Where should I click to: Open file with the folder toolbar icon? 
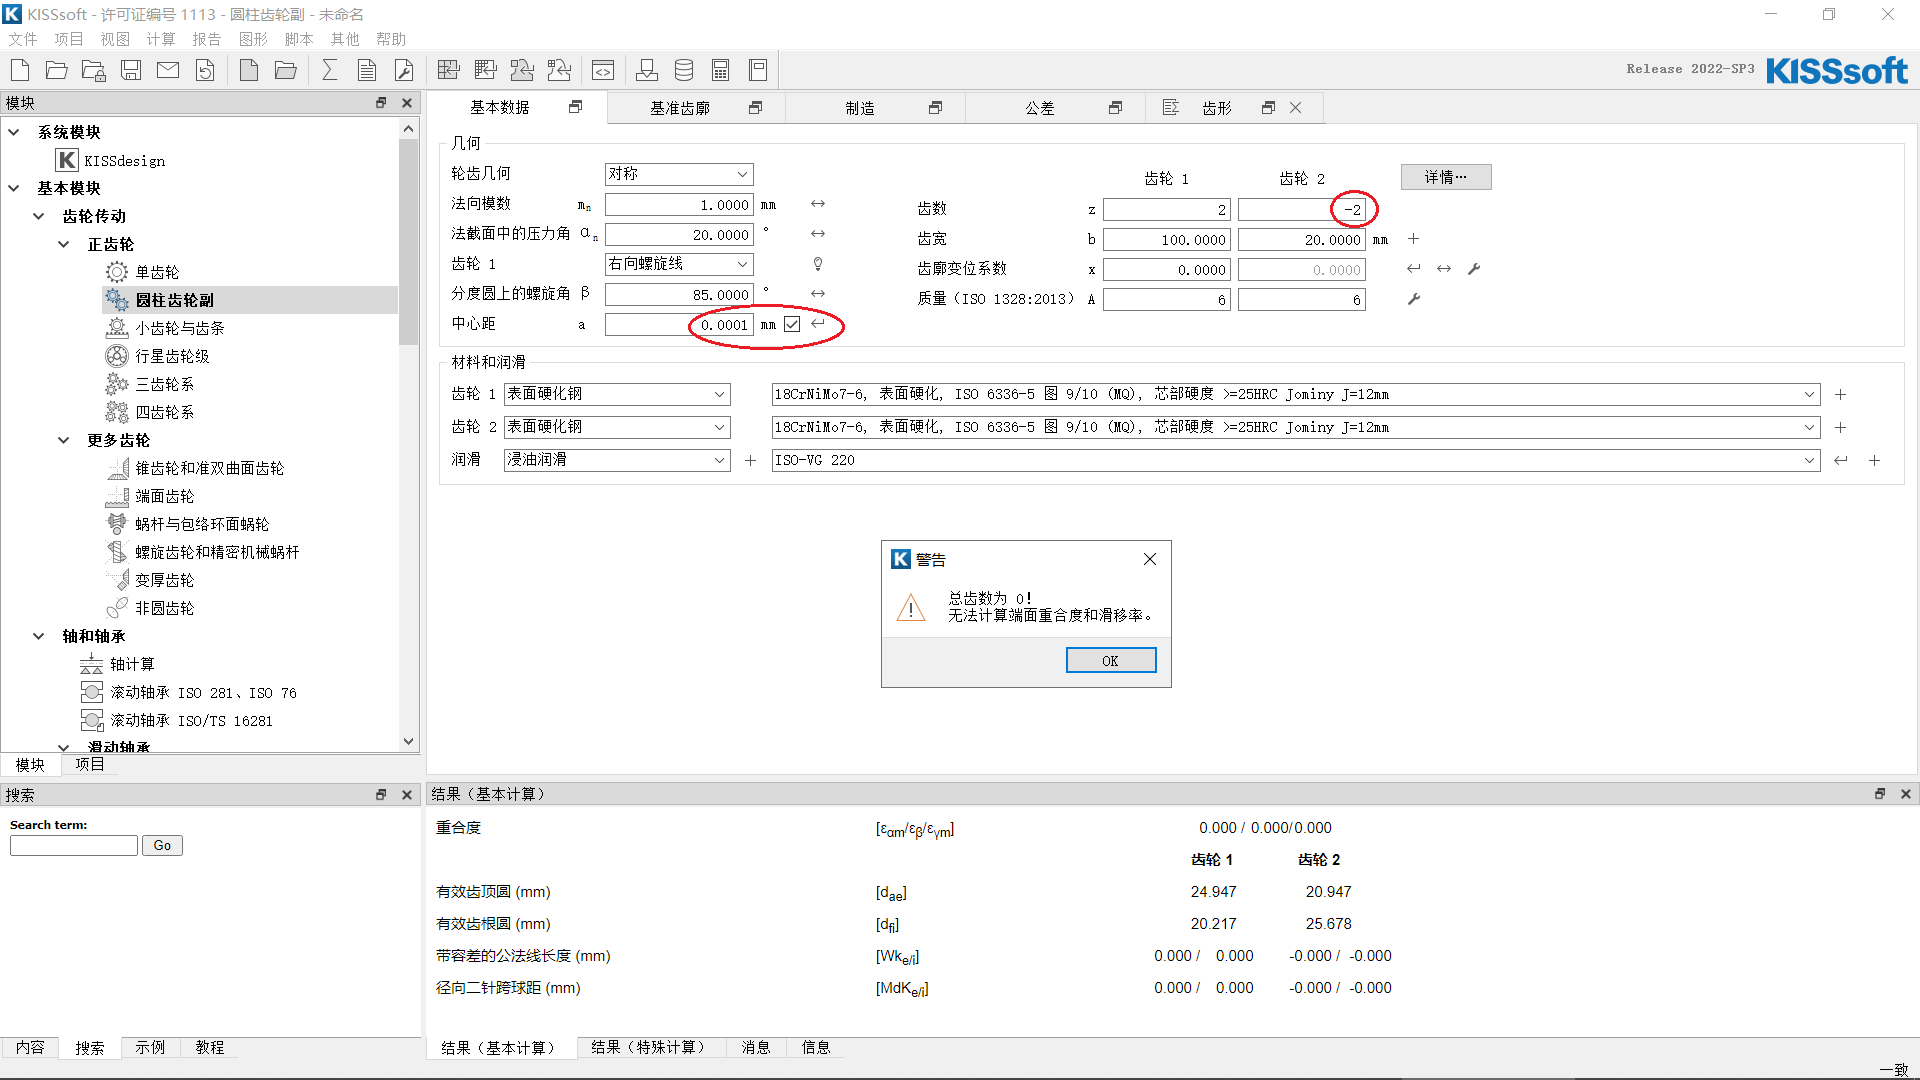coord(57,70)
